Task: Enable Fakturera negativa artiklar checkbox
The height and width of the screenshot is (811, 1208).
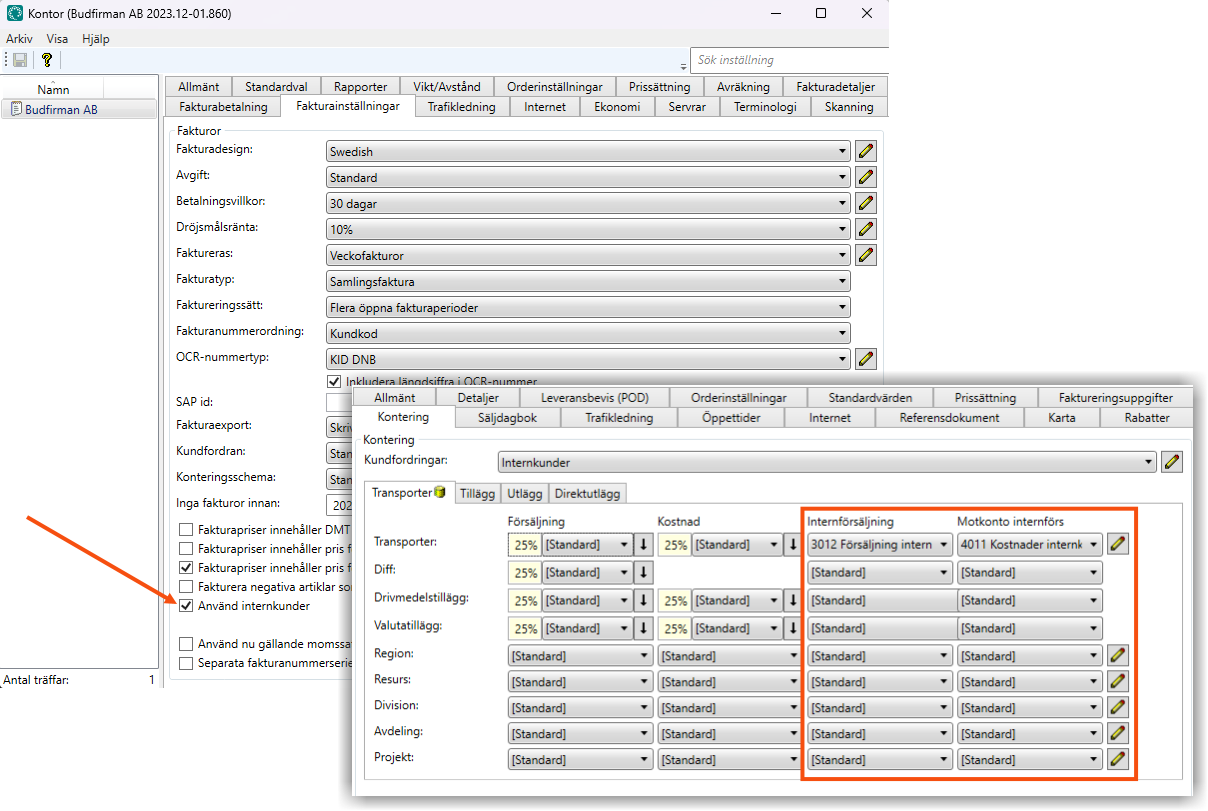Action: coord(186,586)
